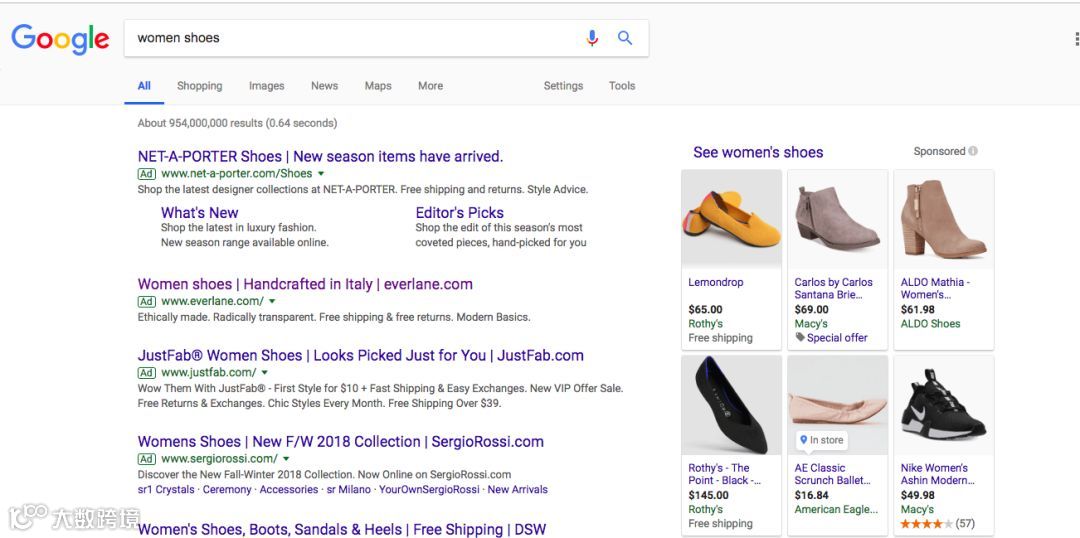
Task: Select the All tab
Action: click(144, 86)
